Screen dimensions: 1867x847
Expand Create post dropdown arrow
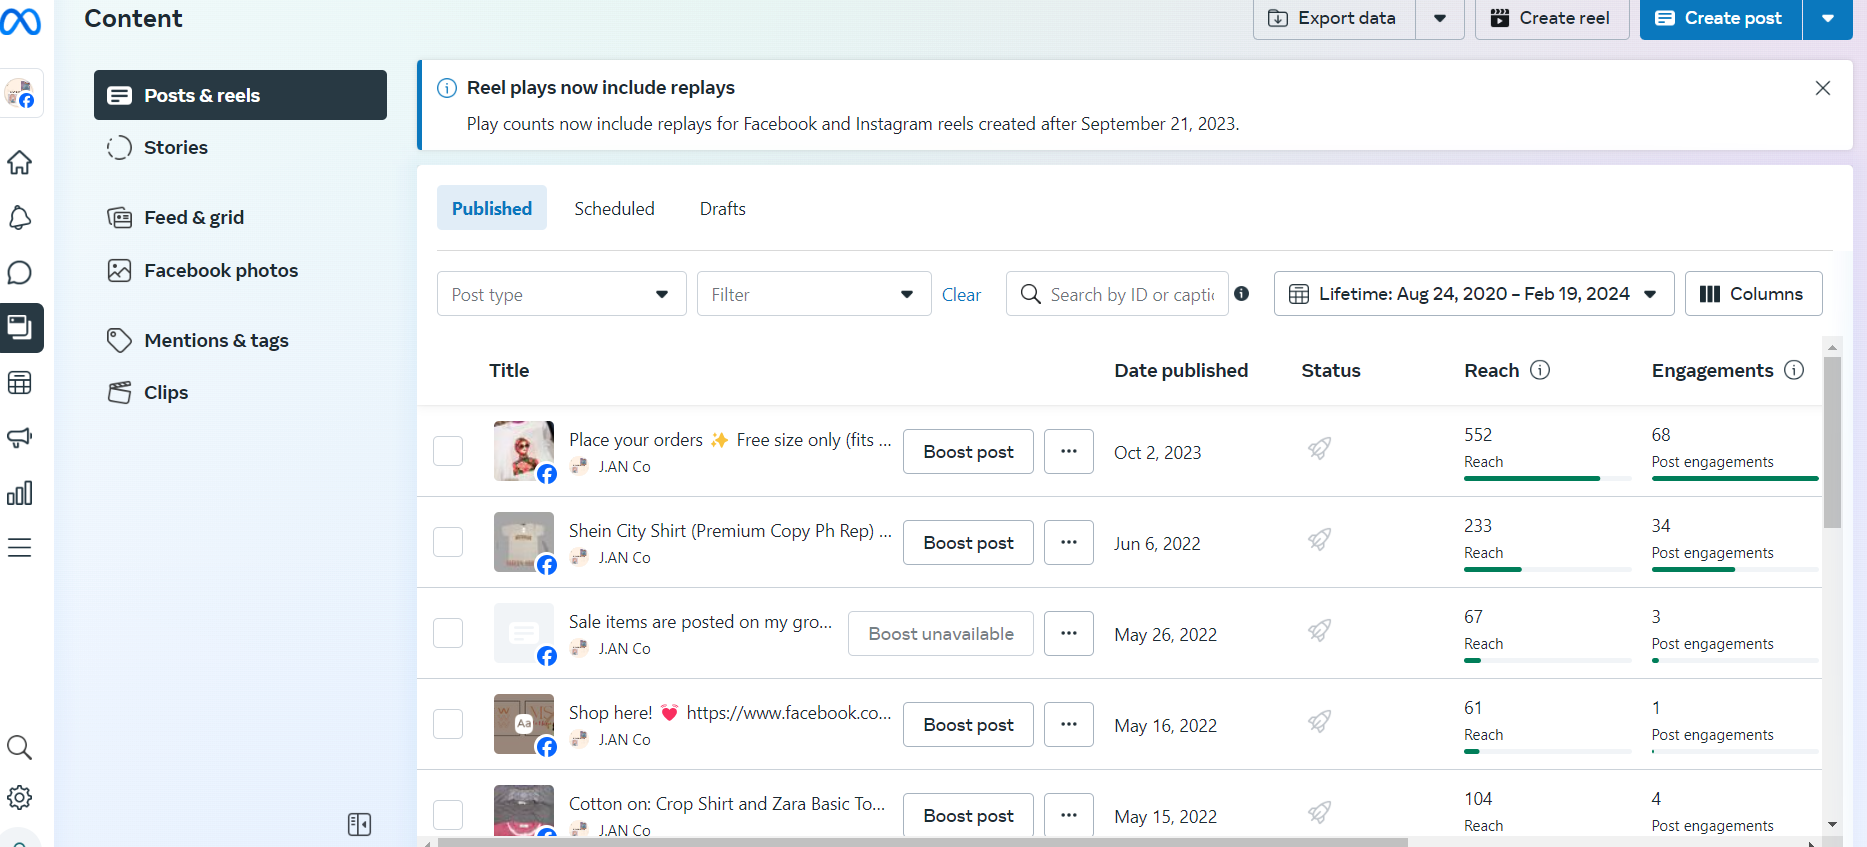pyautogui.click(x=1828, y=19)
